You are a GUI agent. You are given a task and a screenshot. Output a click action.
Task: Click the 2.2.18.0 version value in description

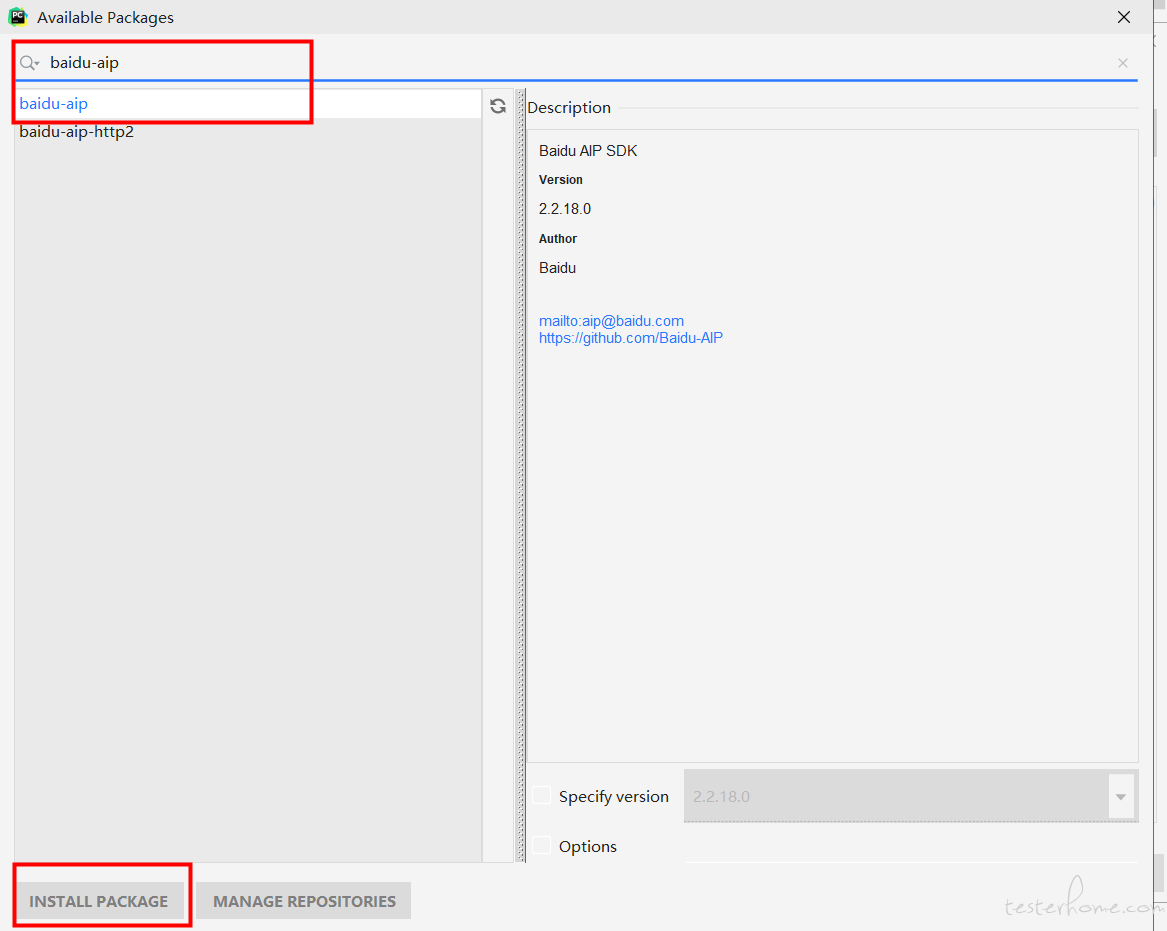coord(565,209)
